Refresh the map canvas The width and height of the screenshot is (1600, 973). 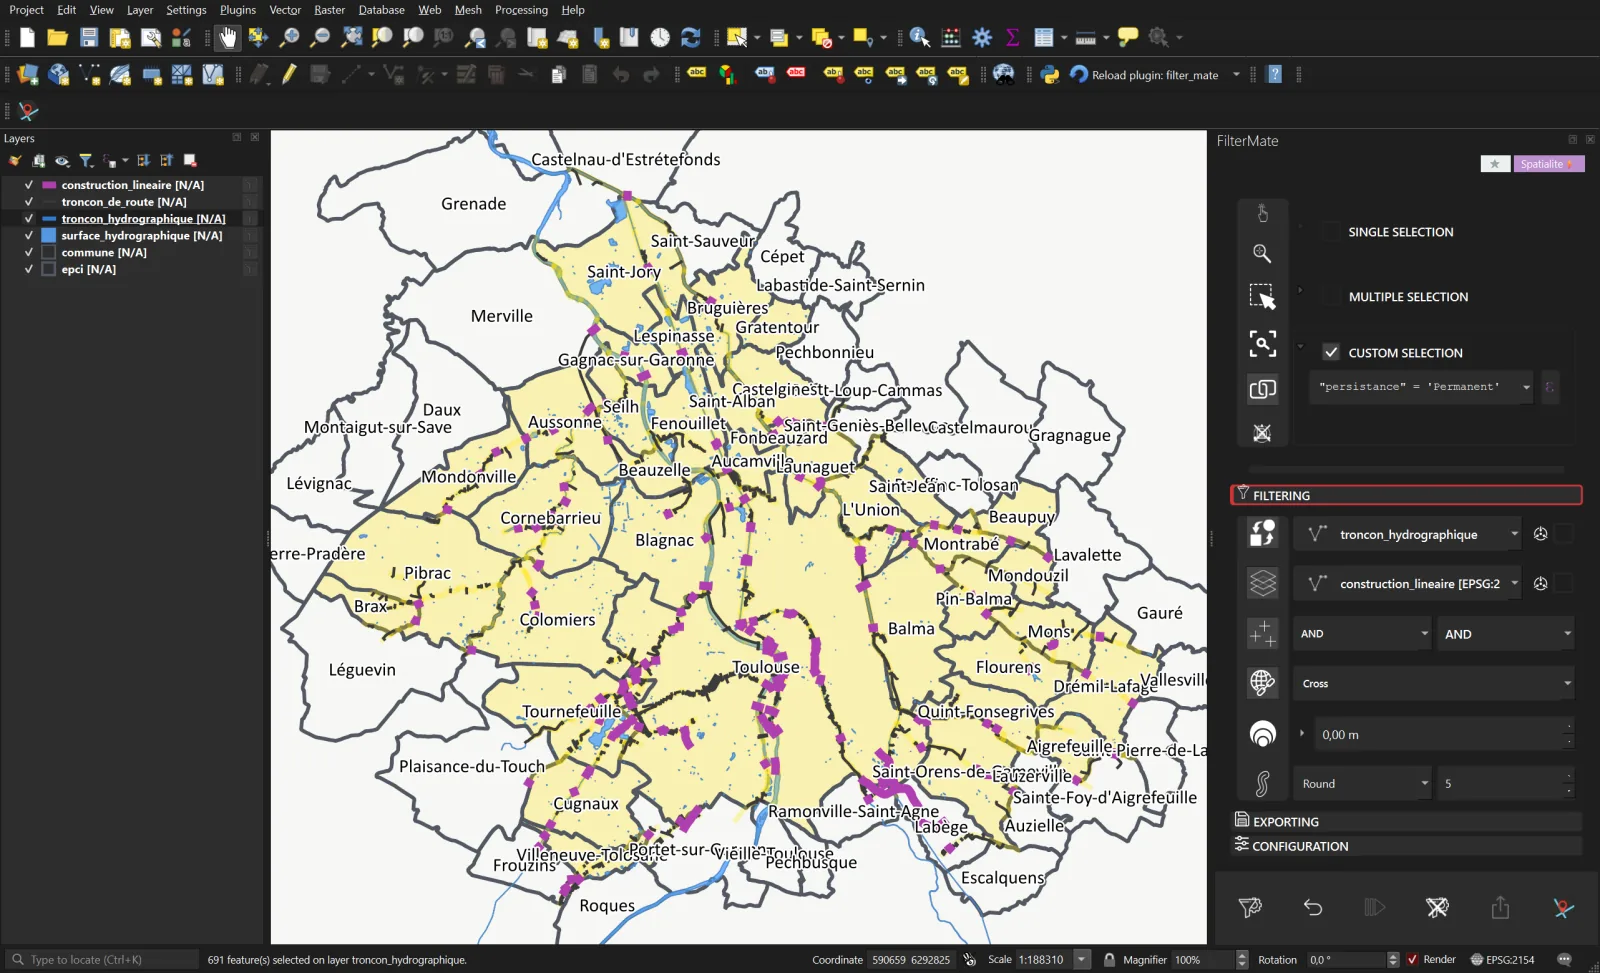pyautogui.click(x=691, y=38)
